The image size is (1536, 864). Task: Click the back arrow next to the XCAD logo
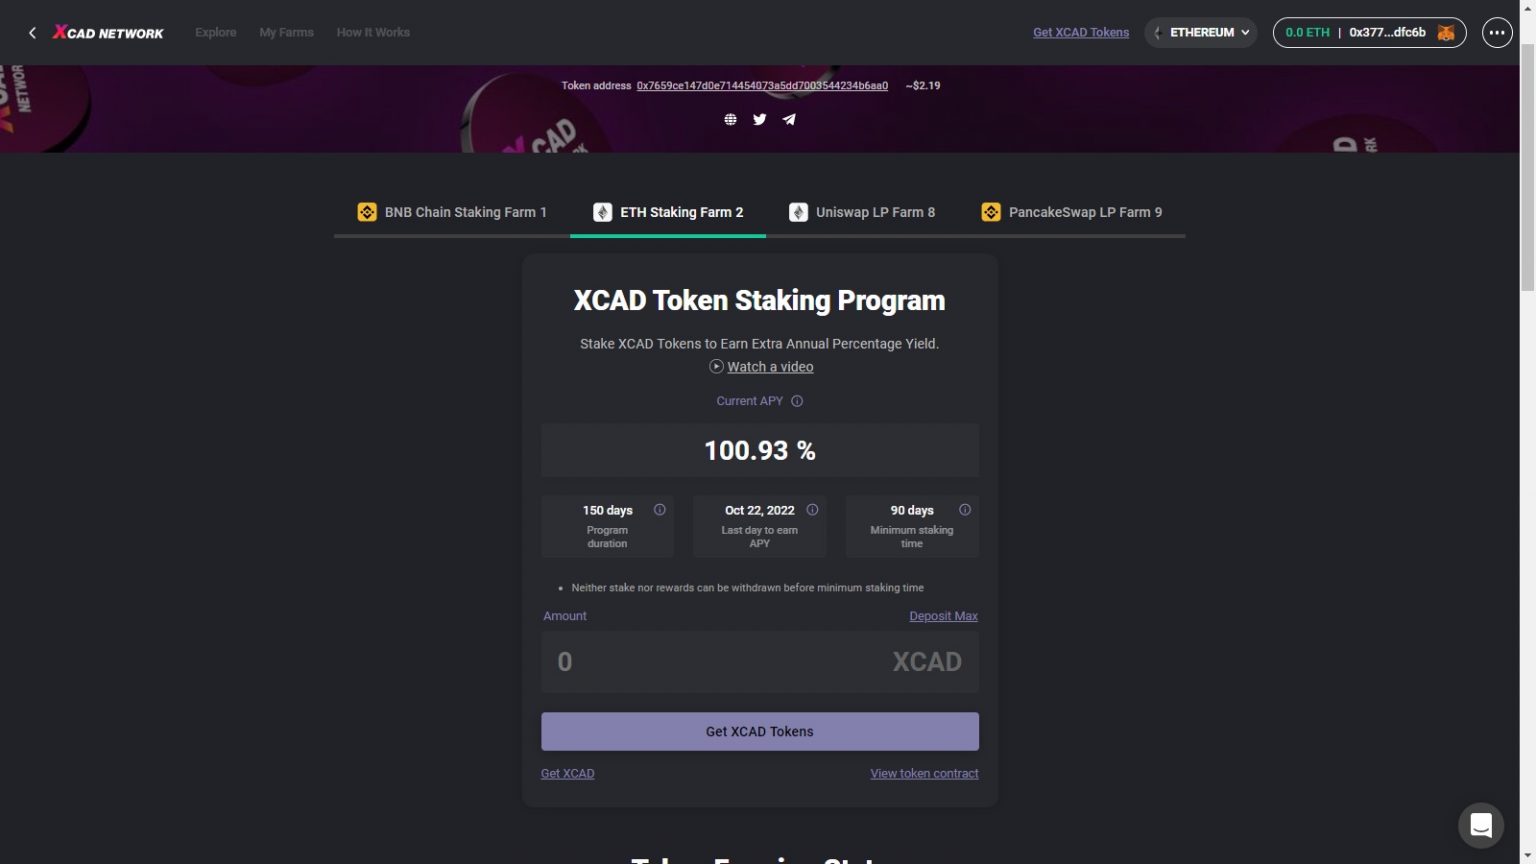pos(32,32)
